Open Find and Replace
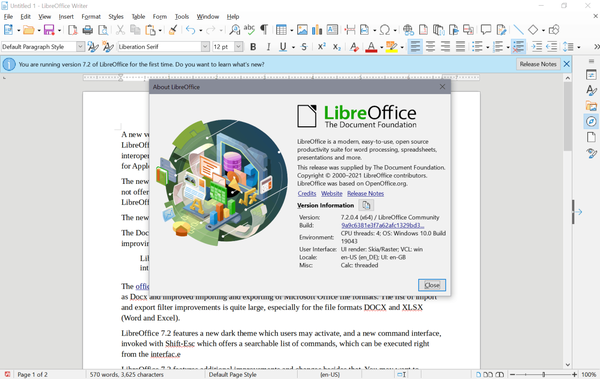The image size is (600, 379). coord(235,30)
